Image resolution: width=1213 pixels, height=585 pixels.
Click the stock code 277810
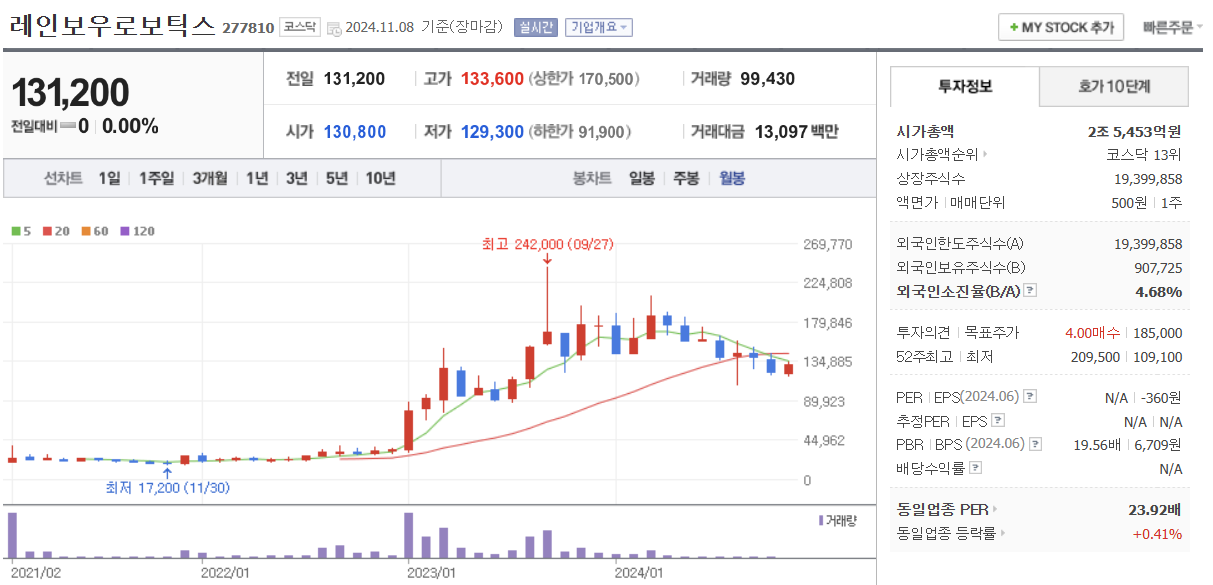tap(247, 28)
